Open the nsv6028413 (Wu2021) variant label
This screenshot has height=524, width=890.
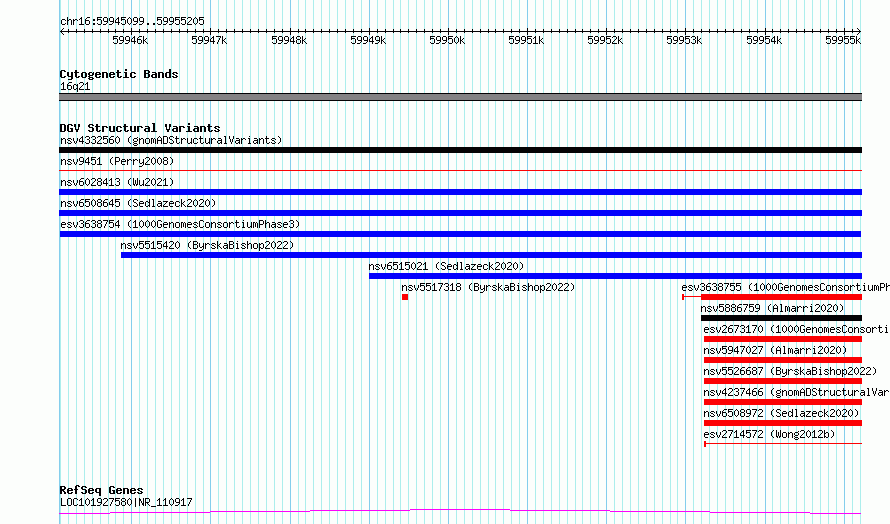(x=117, y=182)
